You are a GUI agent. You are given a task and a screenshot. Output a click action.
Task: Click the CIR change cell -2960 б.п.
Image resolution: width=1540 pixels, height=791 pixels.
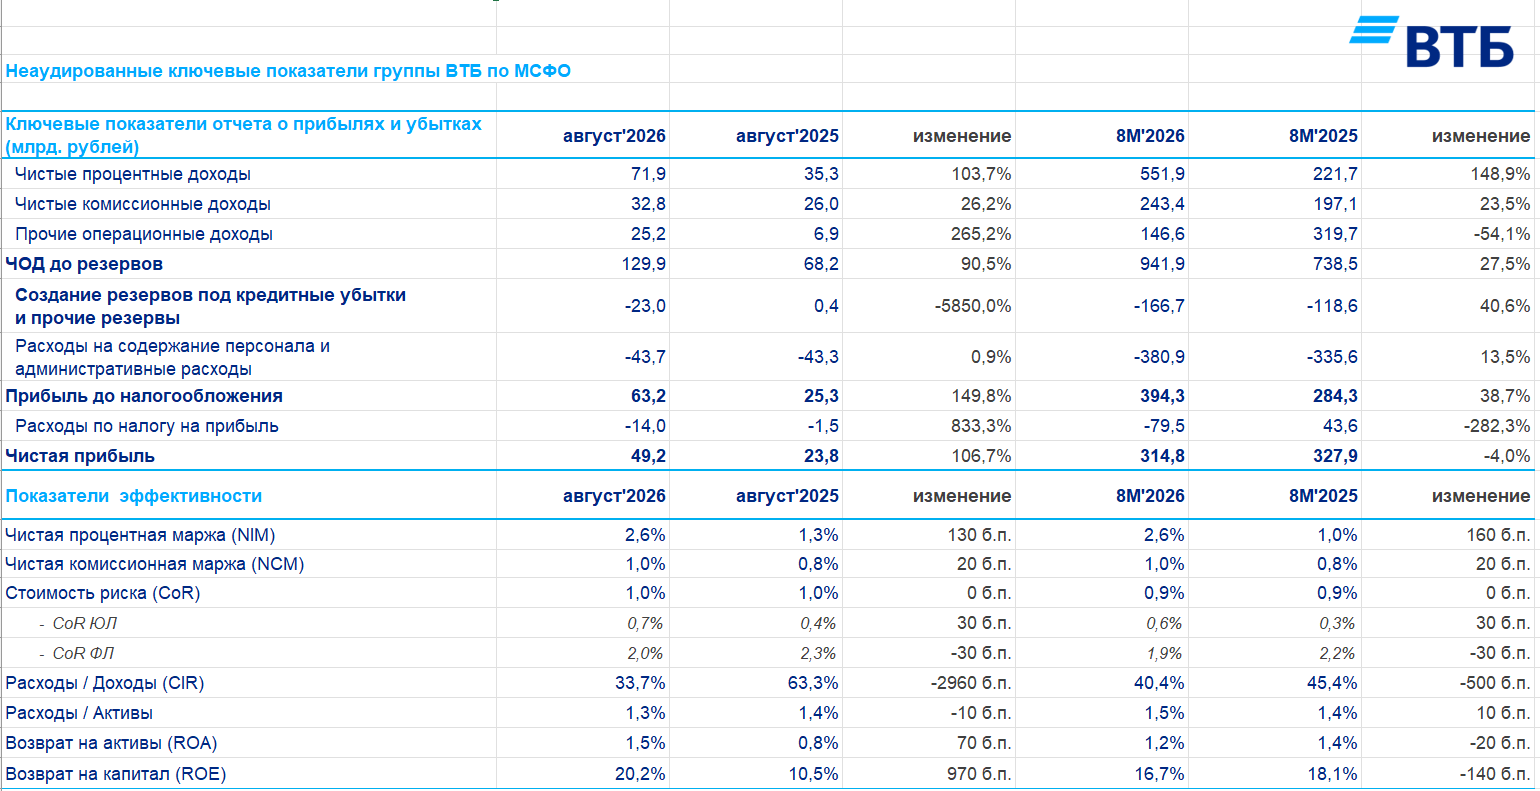tap(971, 683)
